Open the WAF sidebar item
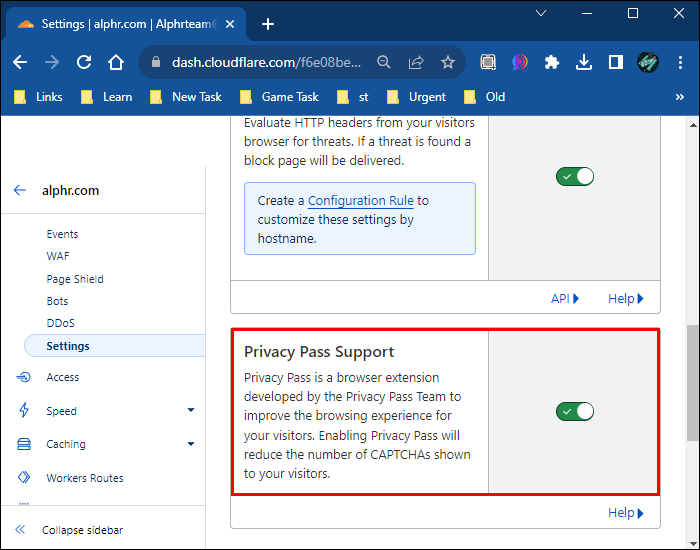This screenshot has width=700, height=550. pos(58,256)
